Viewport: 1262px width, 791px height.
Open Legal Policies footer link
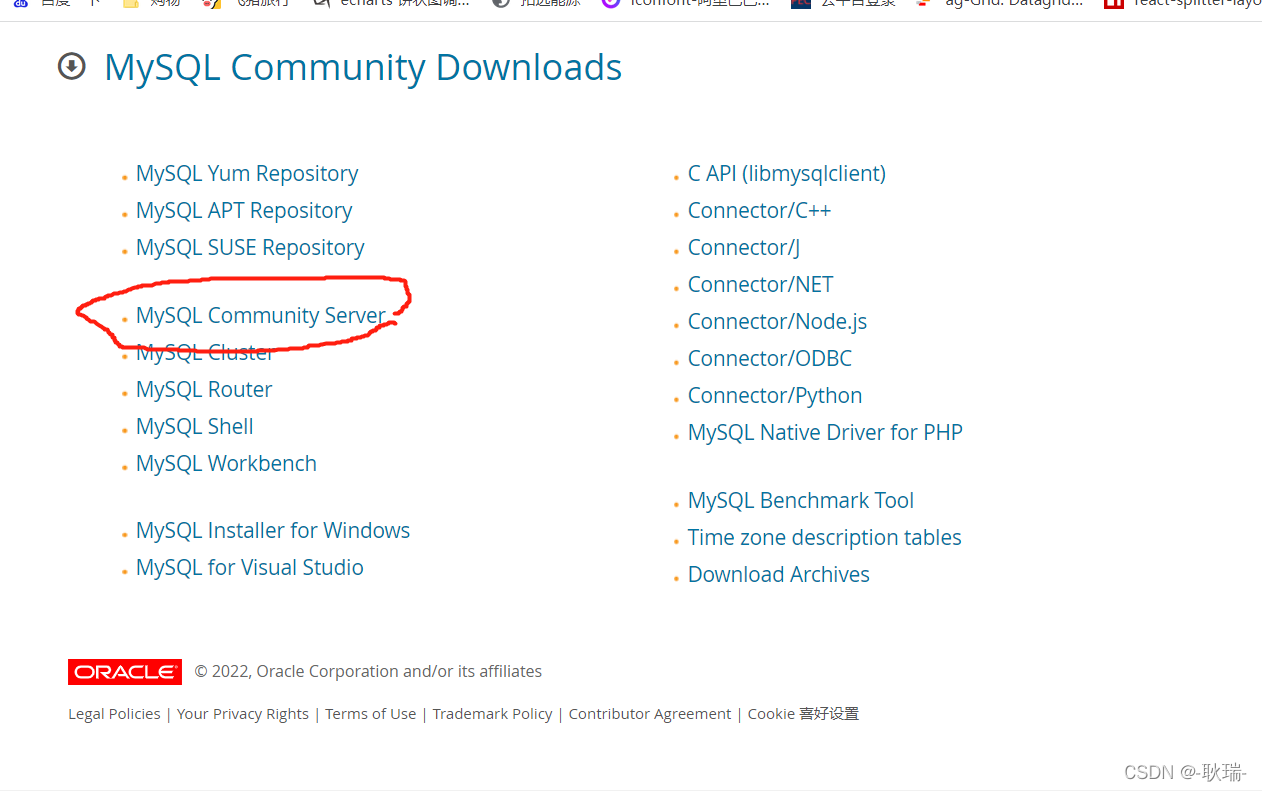114,714
